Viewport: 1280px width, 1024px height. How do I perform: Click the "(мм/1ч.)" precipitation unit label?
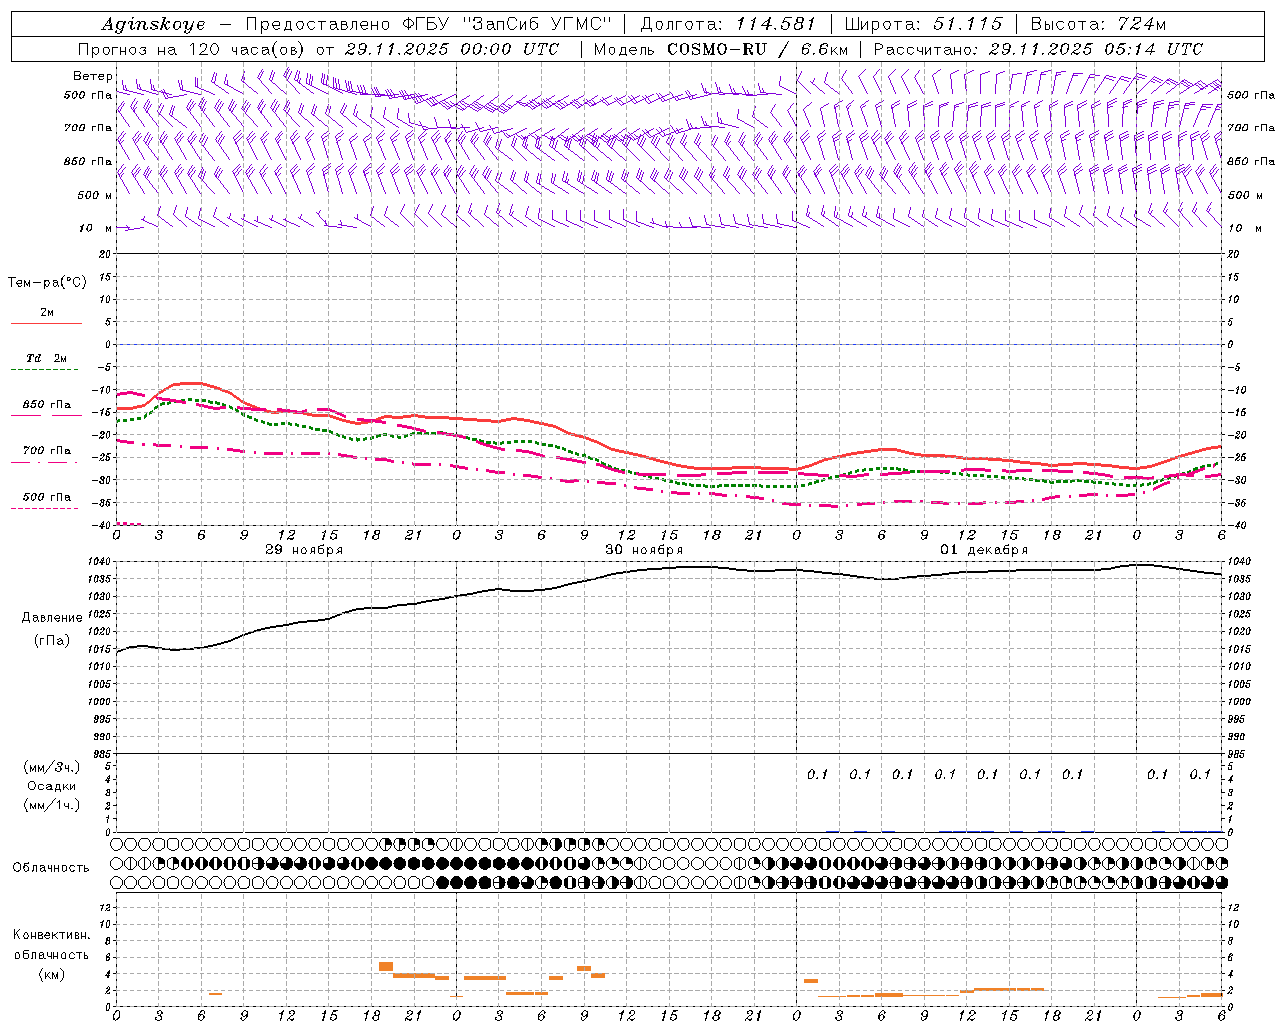coord(52,805)
